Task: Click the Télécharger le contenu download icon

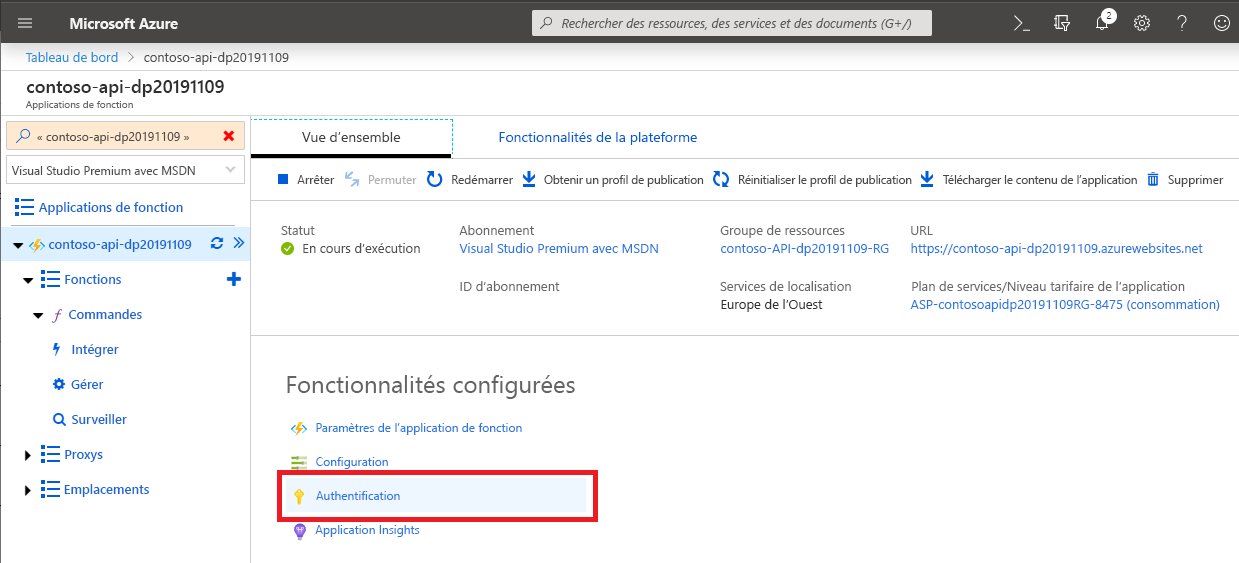Action: click(x=927, y=180)
